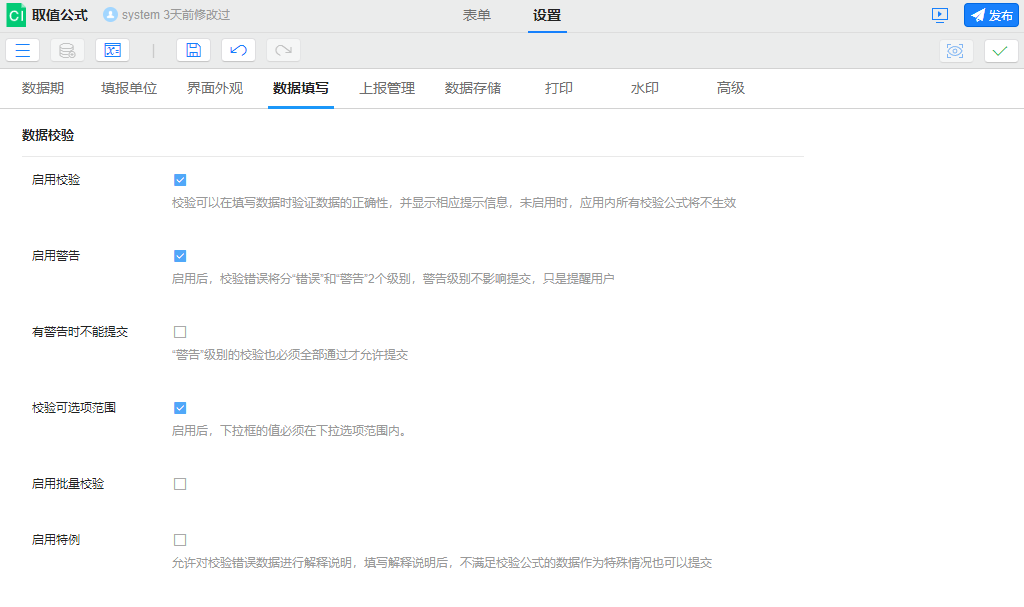
Task: Open the preview eye icon
Action: [955, 50]
